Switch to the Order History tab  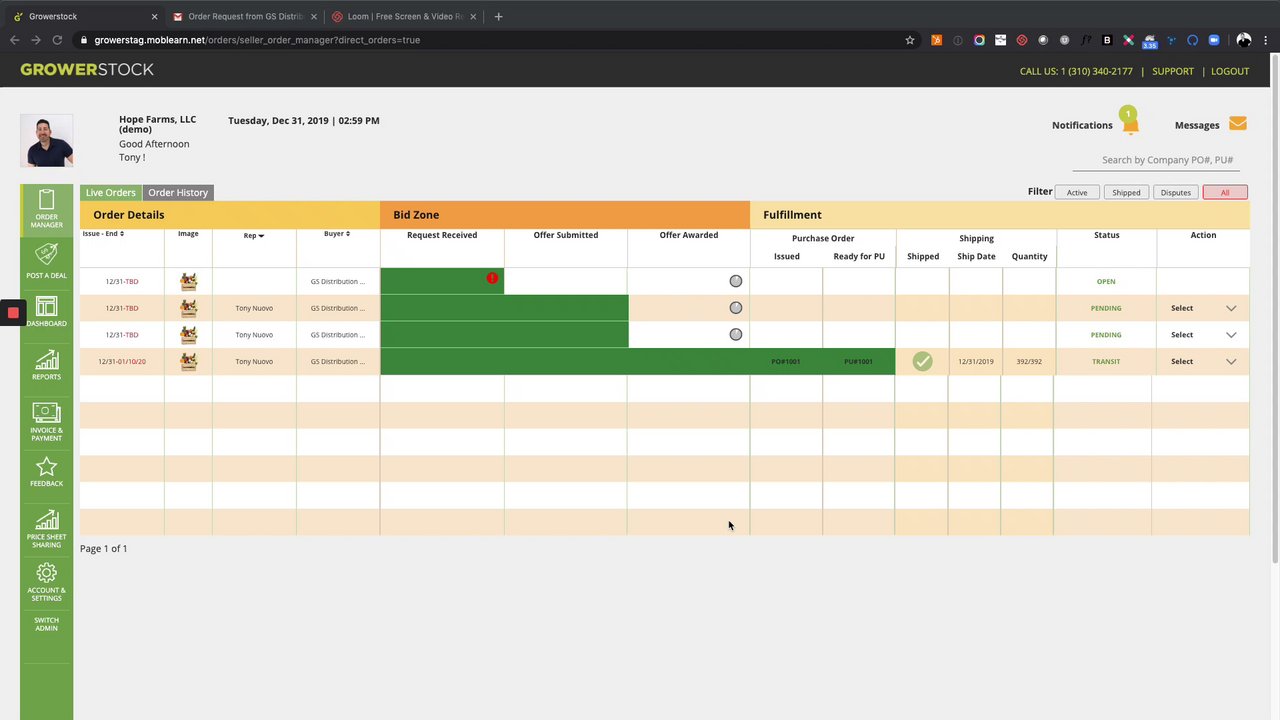coord(178,192)
